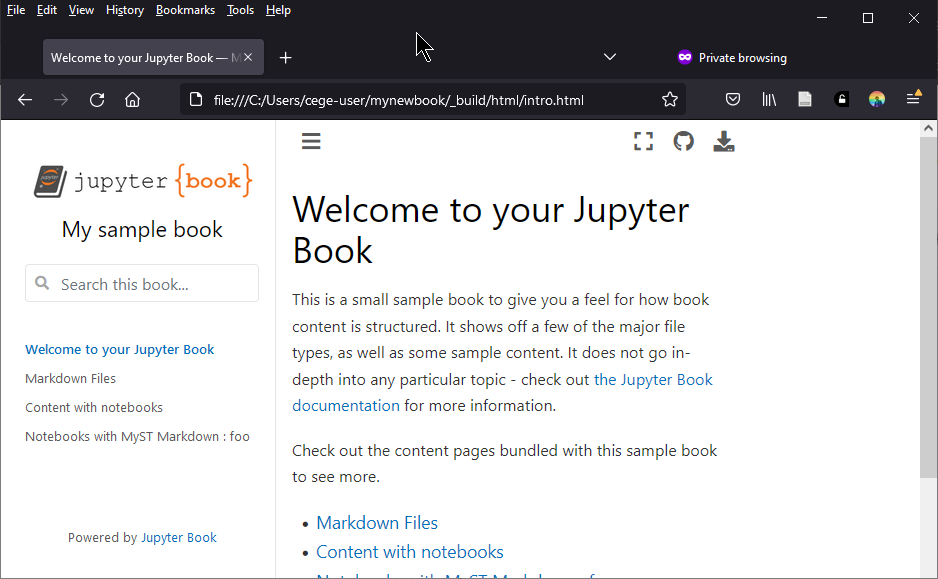Expand the Bookmarks menu
Image resolution: width=938 pixels, height=579 pixels.
[x=185, y=10]
